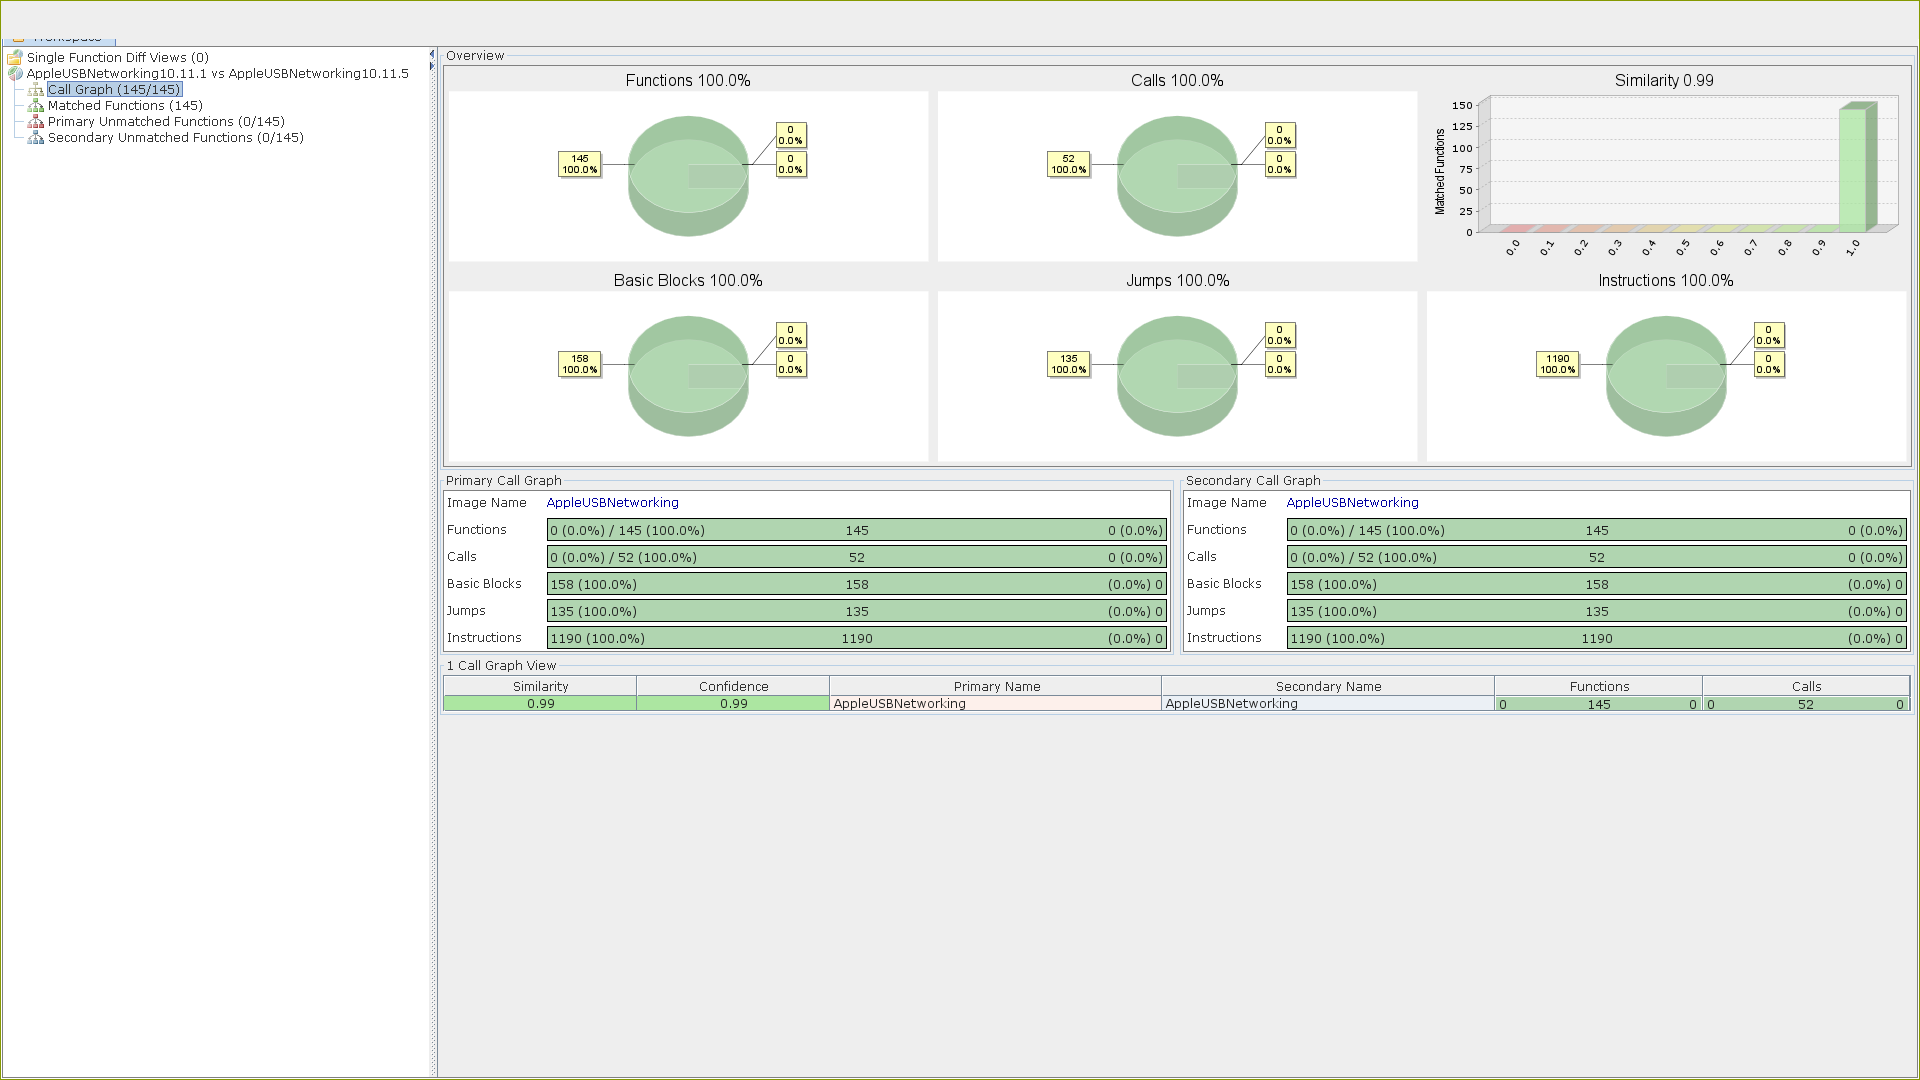Click the Single Function Diff Views folder icon
The width and height of the screenshot is (1920, 1080).
(15, 58)
